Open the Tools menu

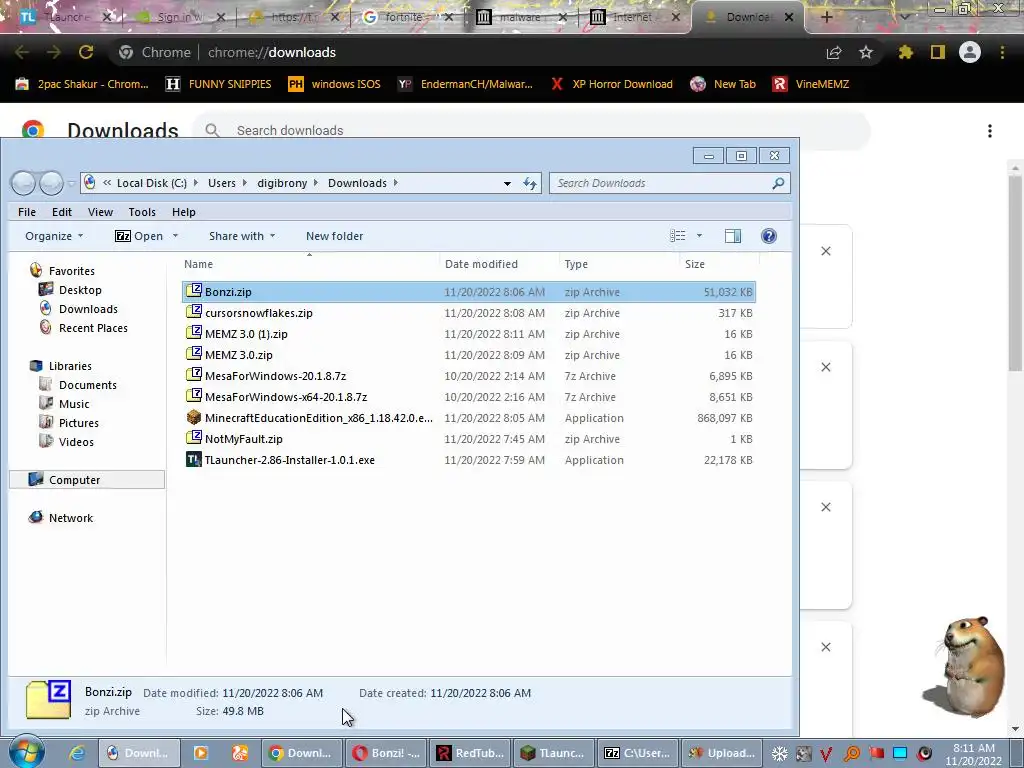(x=142, y=212)
